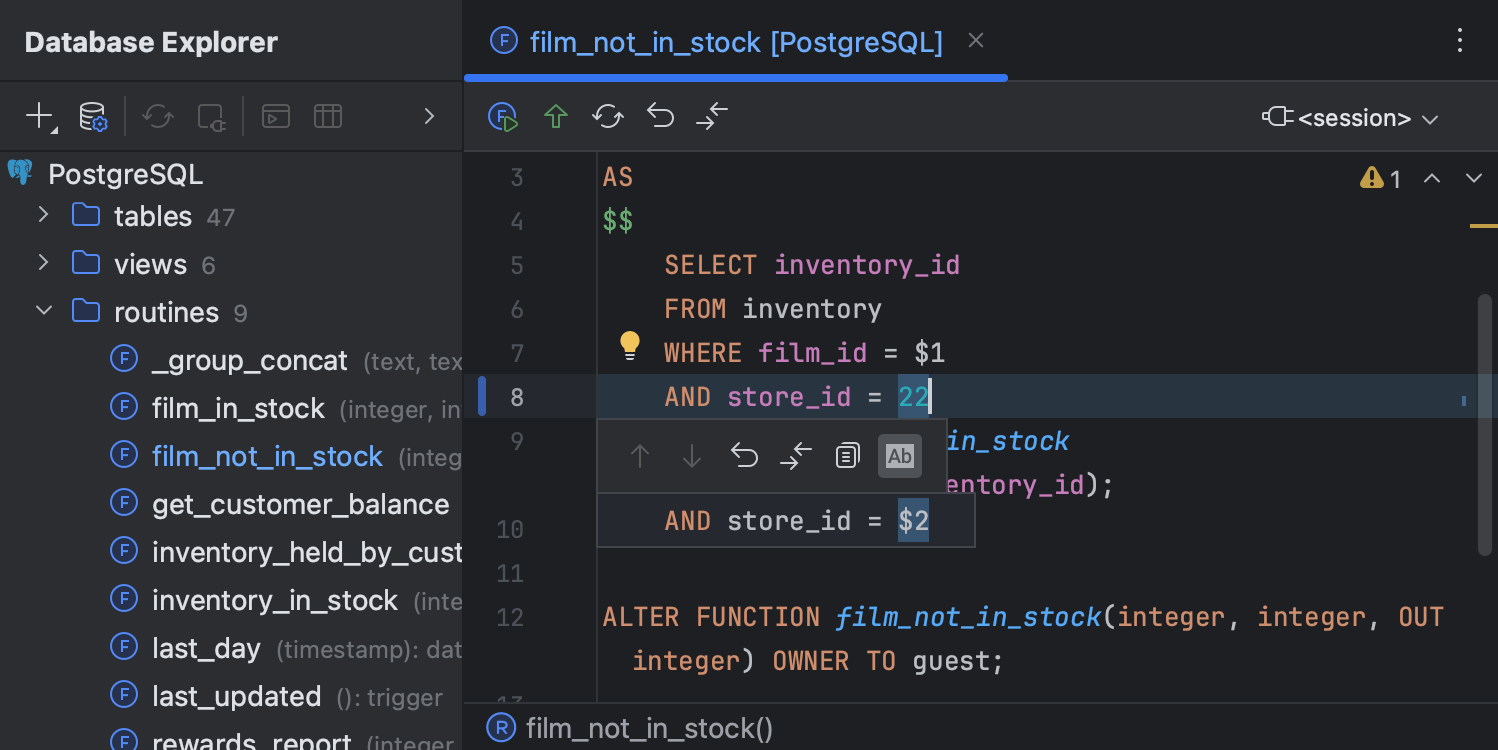The width and height of the screenshot is (1498, 750).
Task: Collapse the routines folder
Action: pyautogui.click(x=43, y=311)
